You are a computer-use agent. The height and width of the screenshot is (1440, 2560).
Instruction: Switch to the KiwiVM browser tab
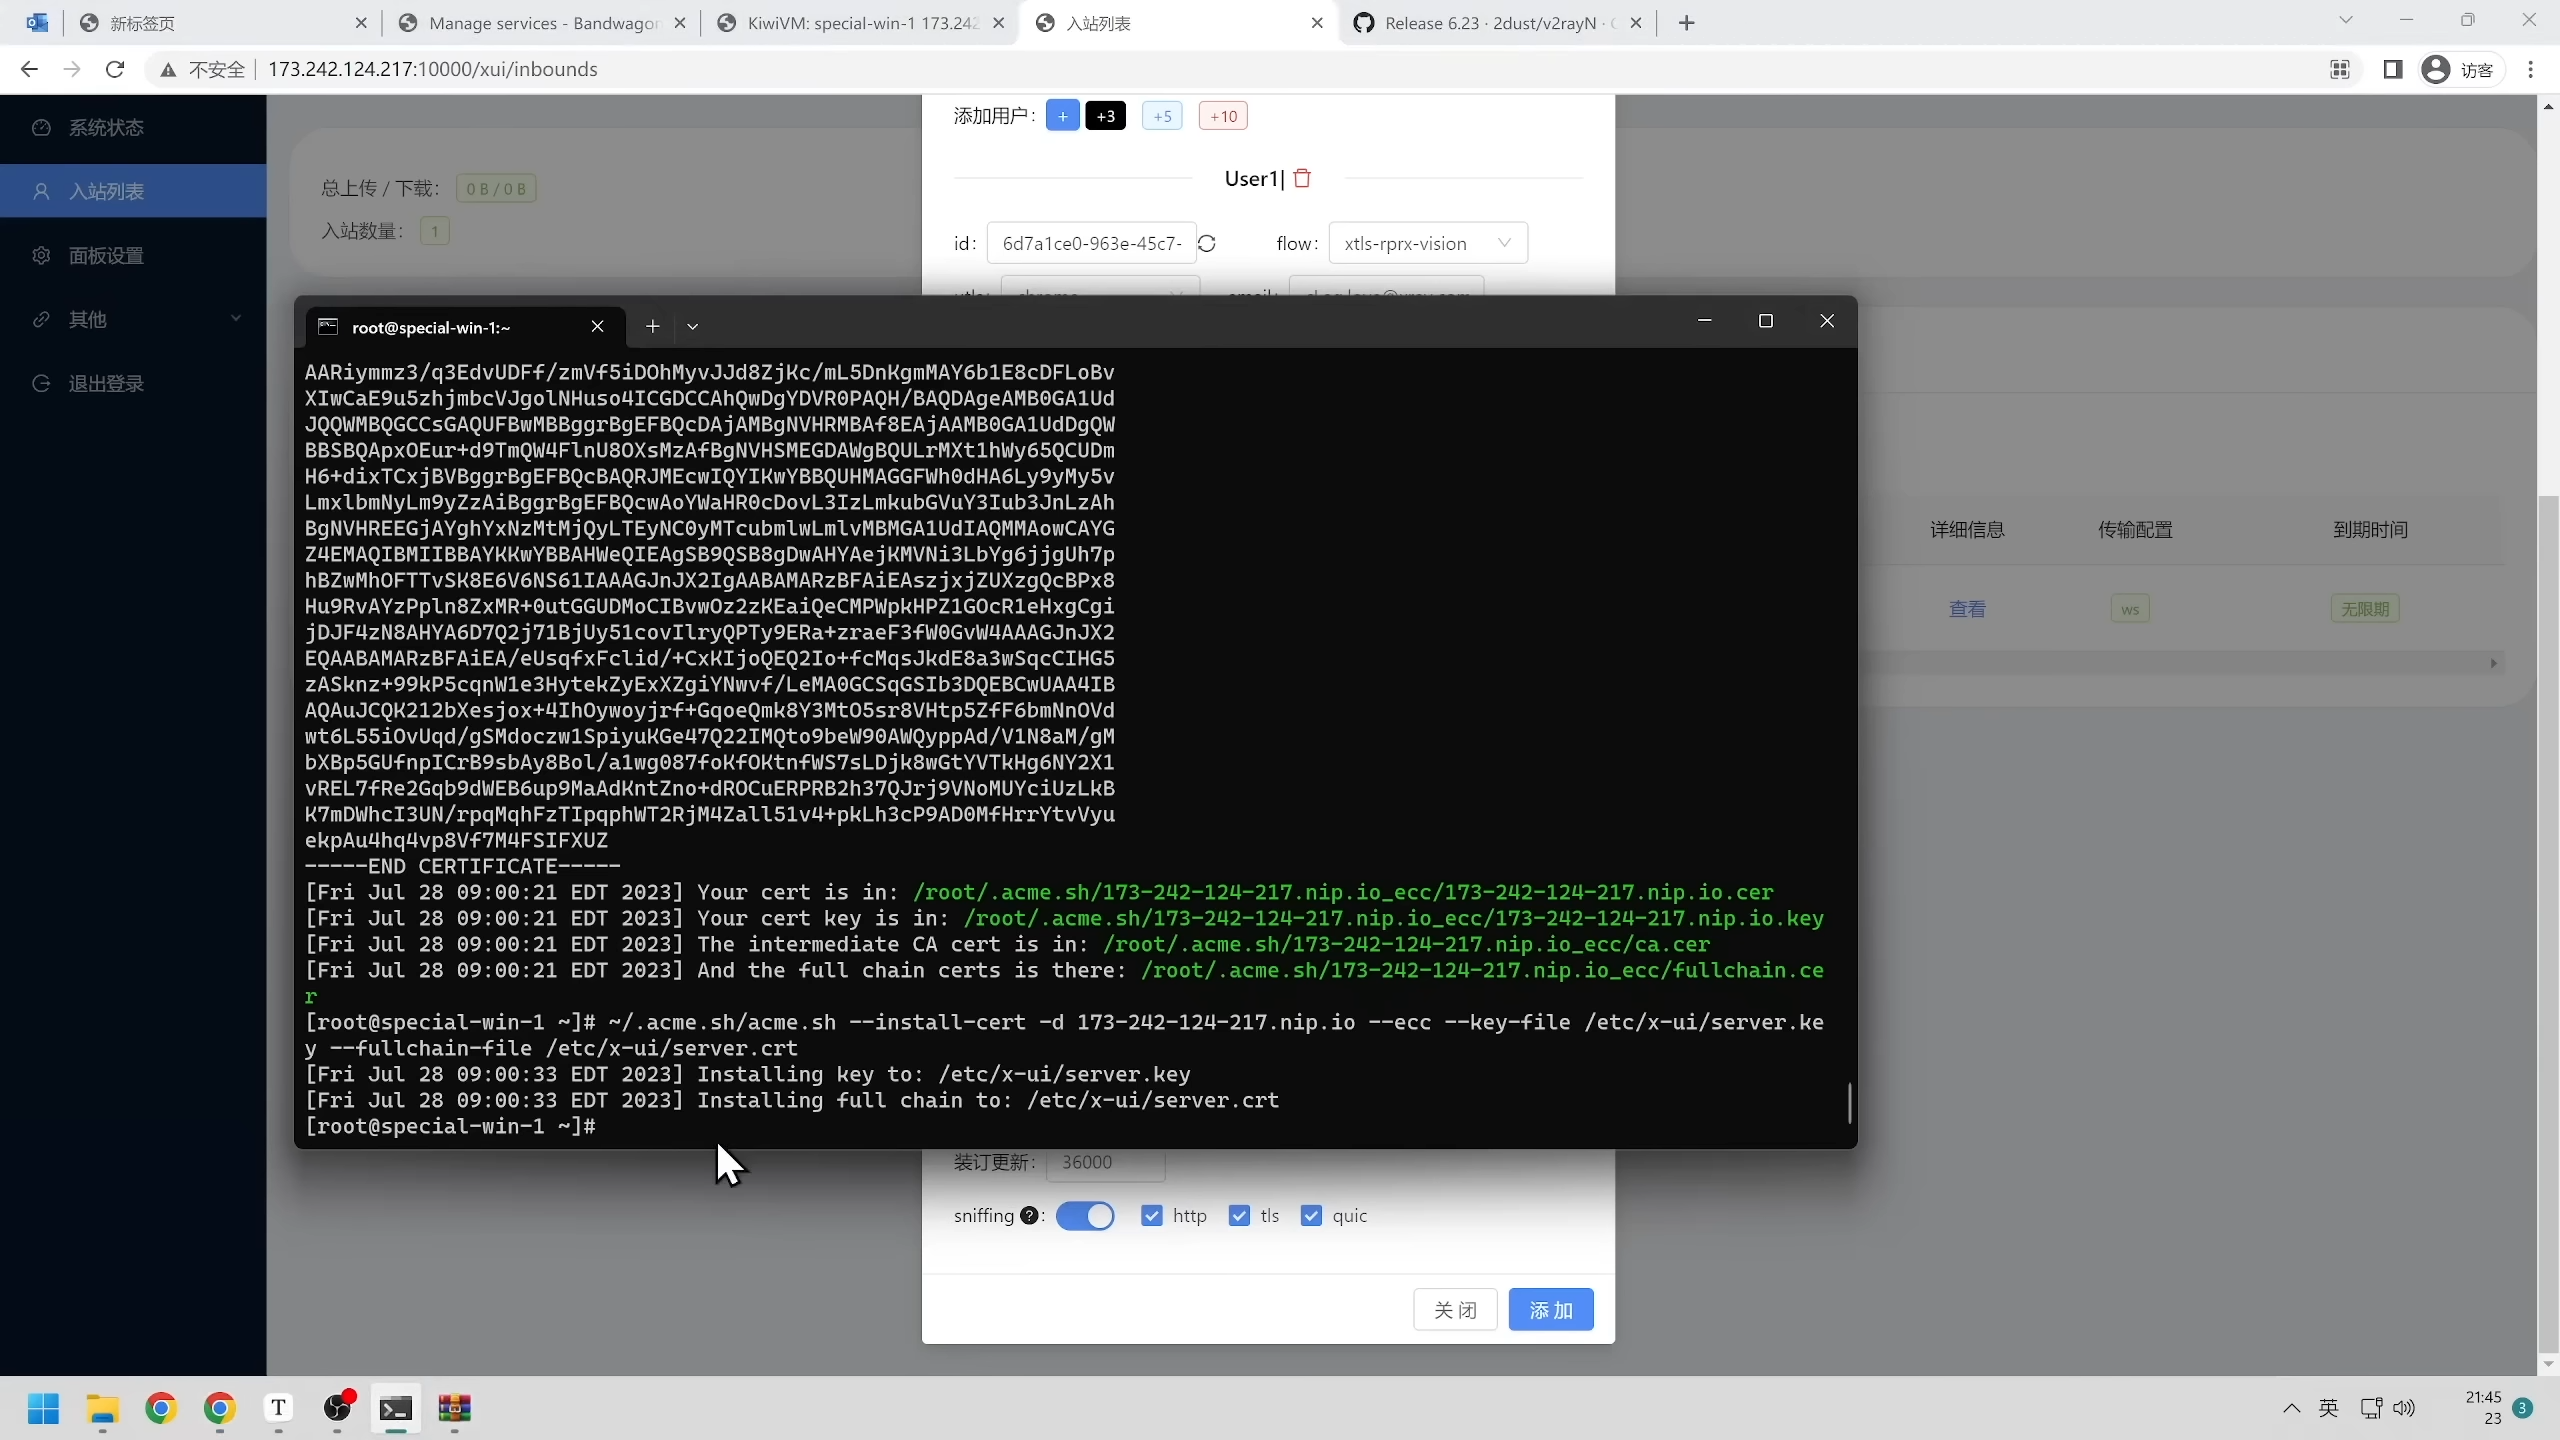coord(860,23)
